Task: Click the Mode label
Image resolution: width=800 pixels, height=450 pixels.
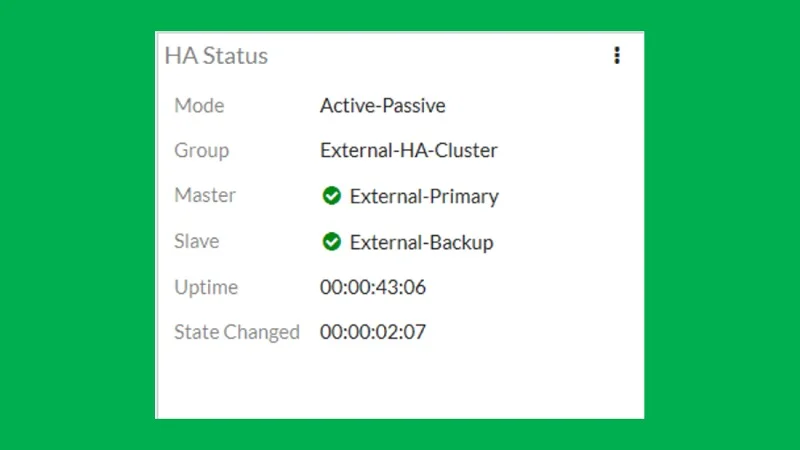Action: pyautogui.click(x=199, y=106)
